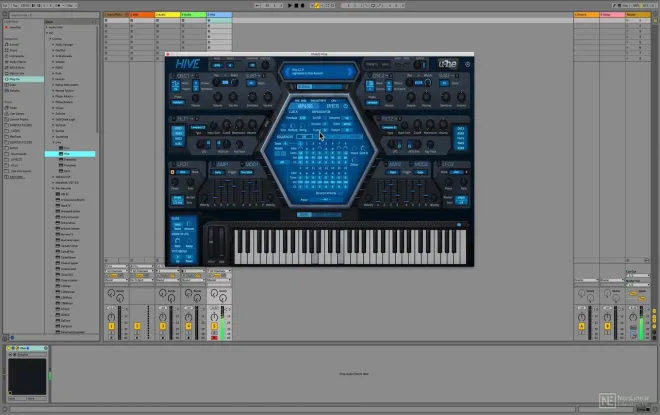Click the u-he logo in Hive
This screenshot has height=415, width=660.
coord(449,65)
